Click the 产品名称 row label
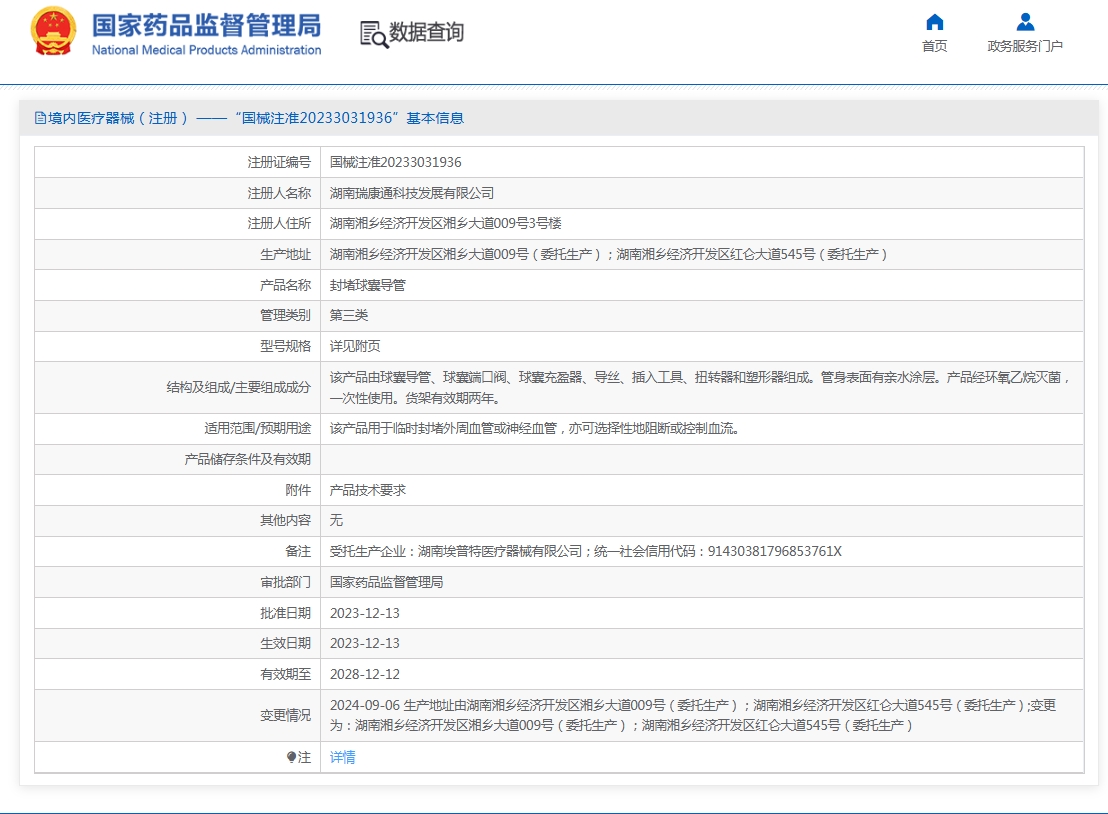Screen dimensions: 1108x814 click(x=285, y=285)
